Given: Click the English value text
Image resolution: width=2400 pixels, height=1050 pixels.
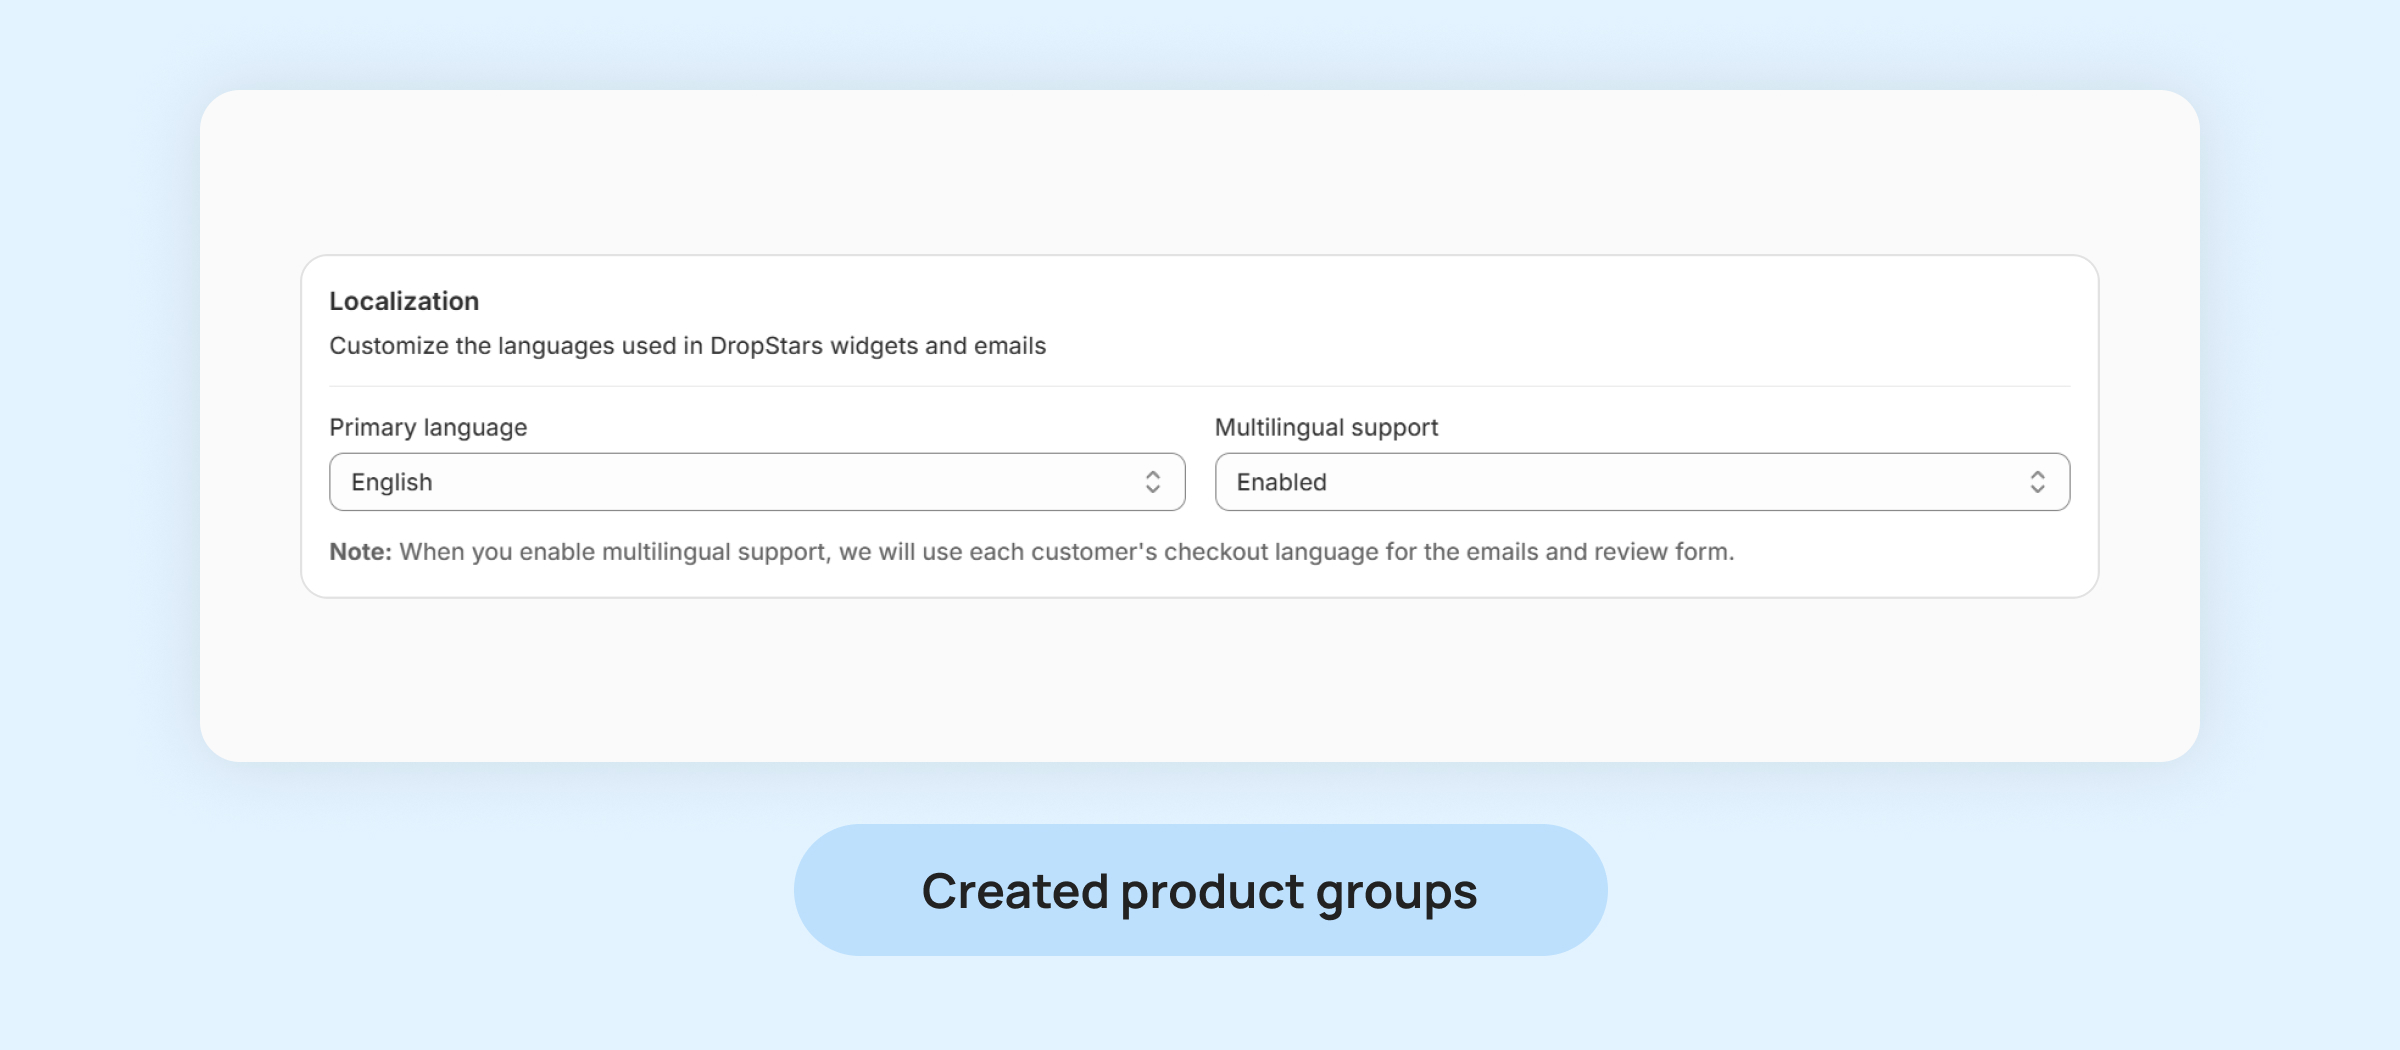Looking at the screenshot, I should pos(392,482).
